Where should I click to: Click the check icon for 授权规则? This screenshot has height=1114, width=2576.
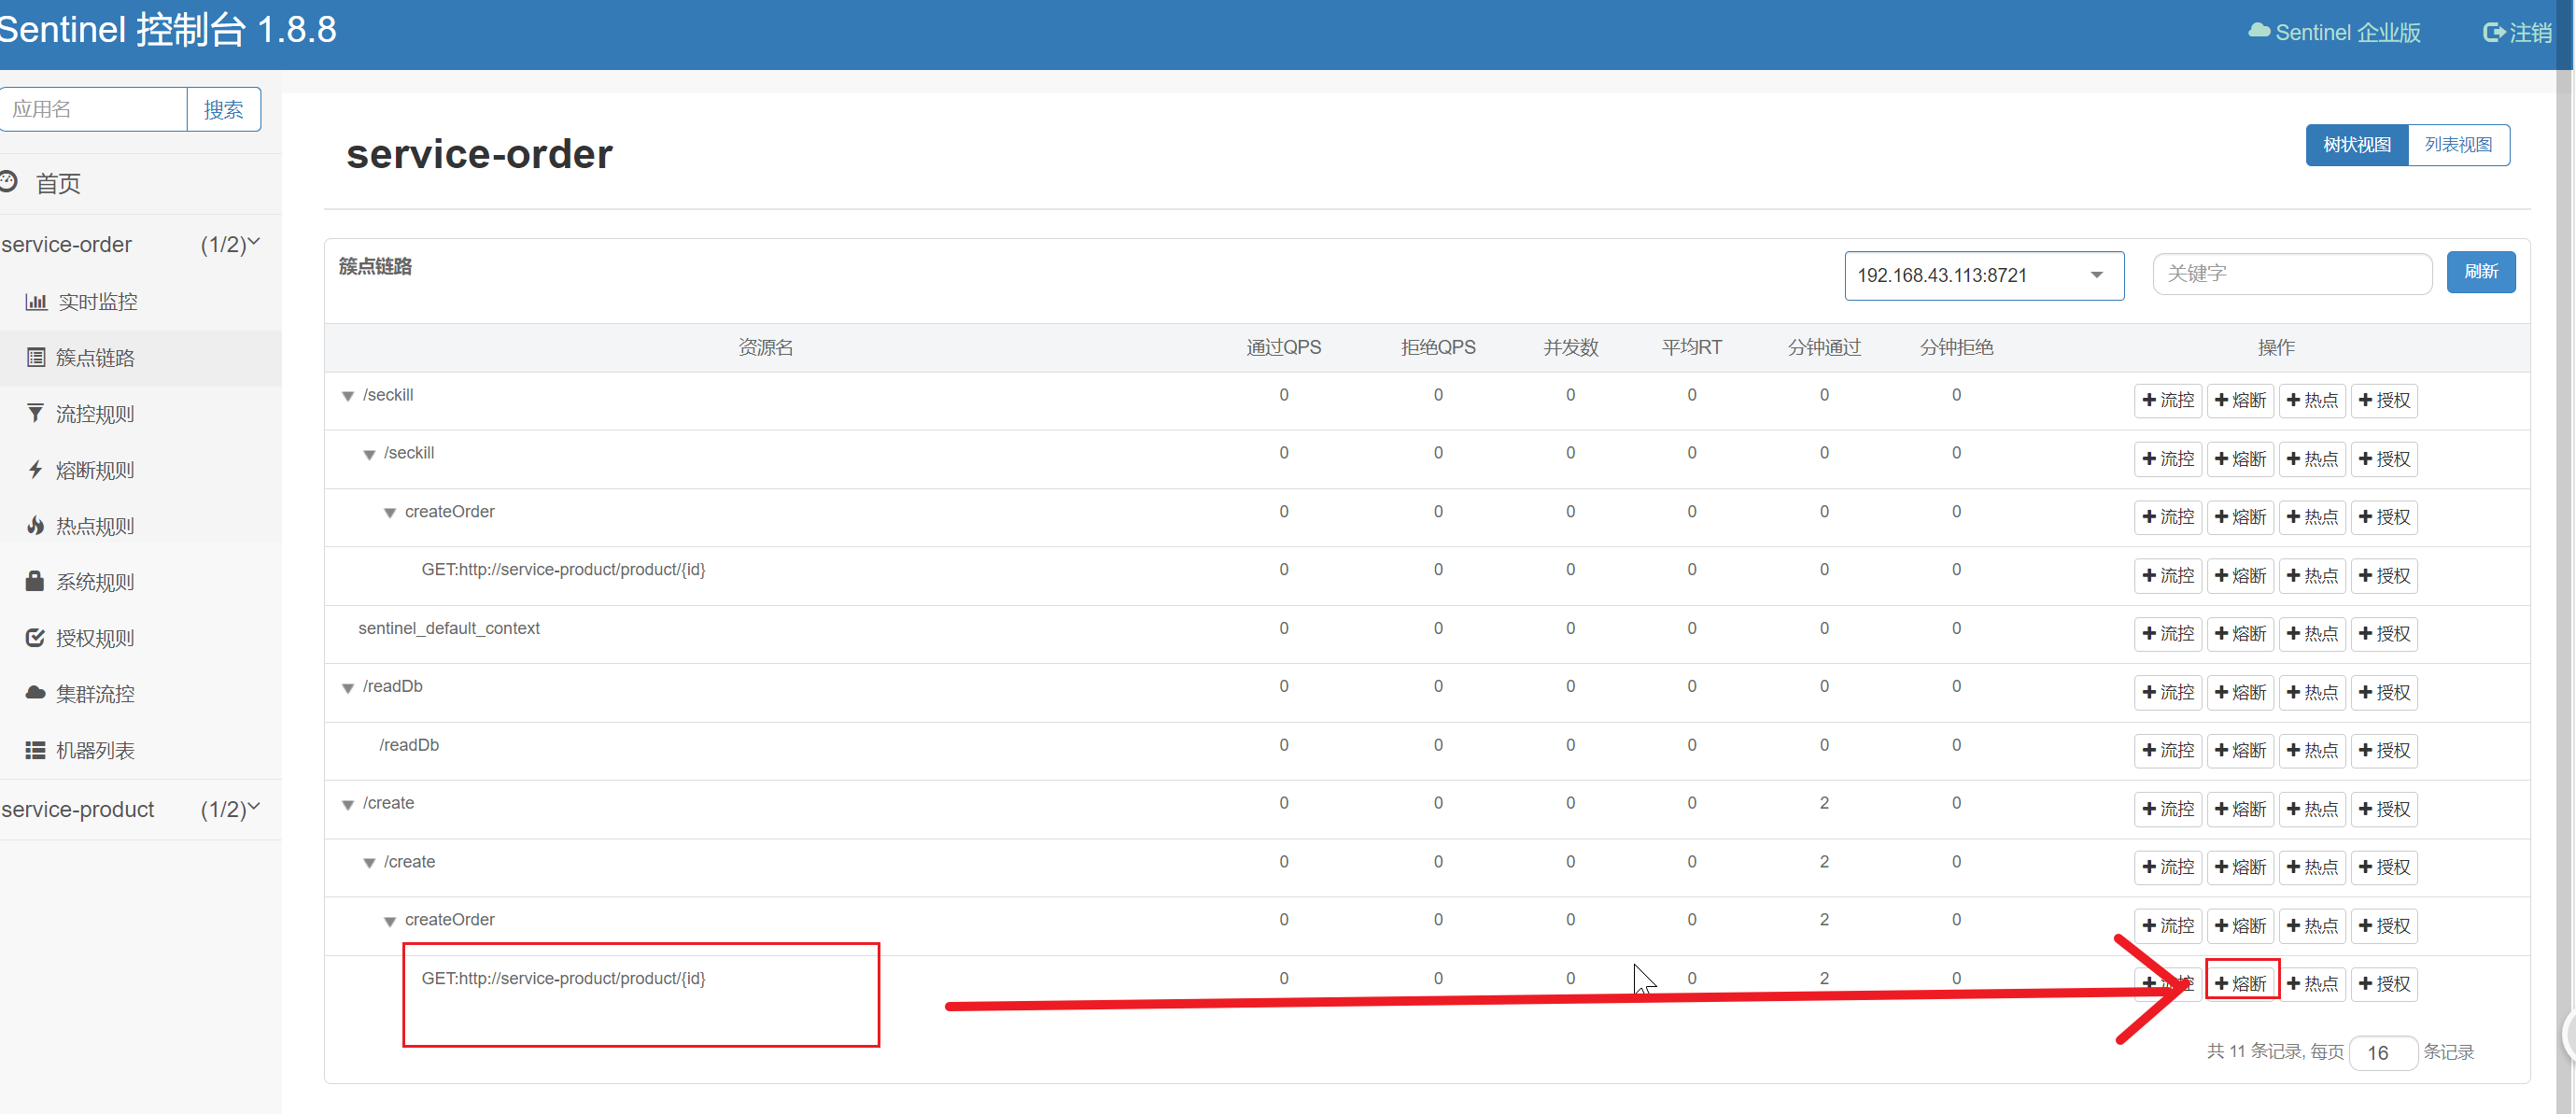(35, 637)
